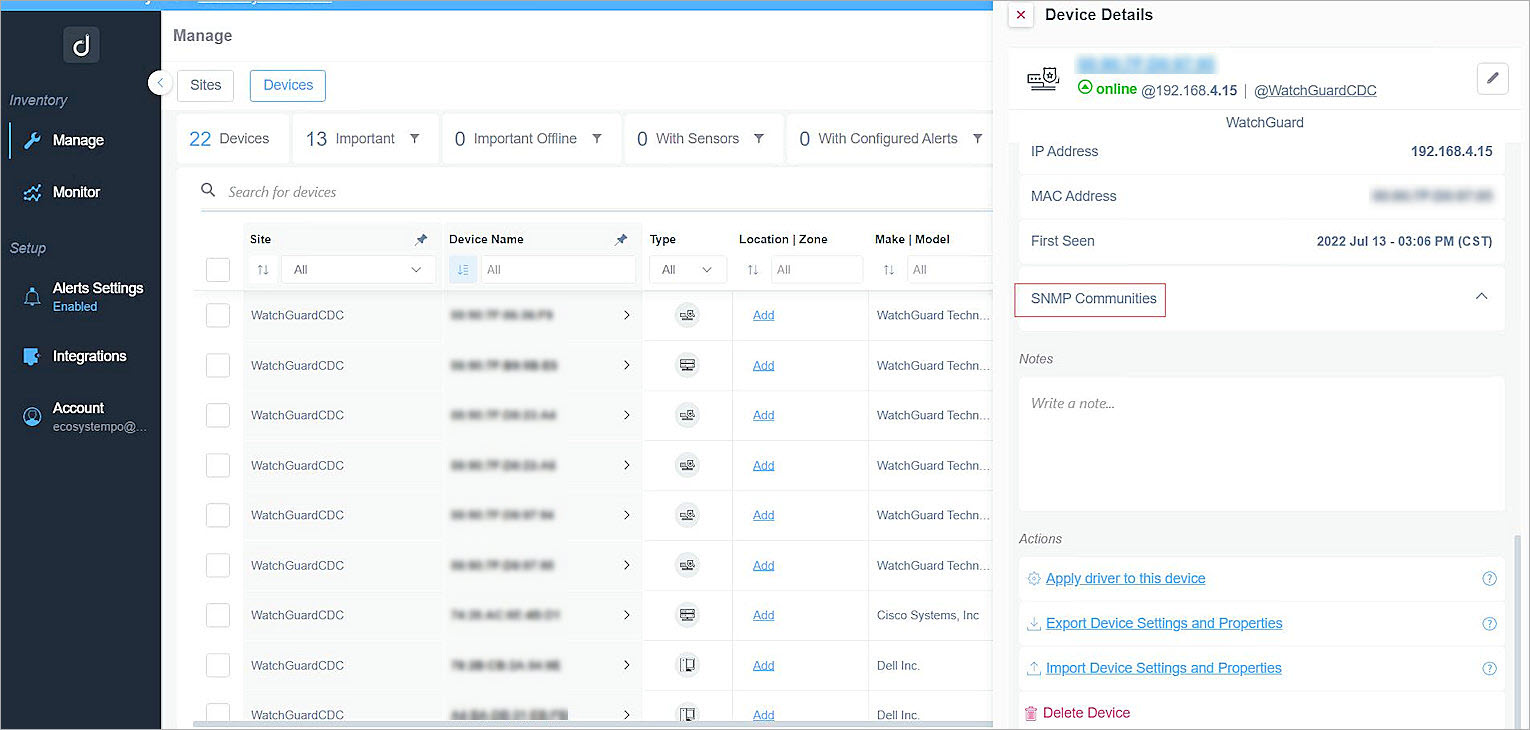Viewport: 1530px width, 730px height.
Task: Collapse the left sidebar with arrow button
Action: click(x=160, y=83)
